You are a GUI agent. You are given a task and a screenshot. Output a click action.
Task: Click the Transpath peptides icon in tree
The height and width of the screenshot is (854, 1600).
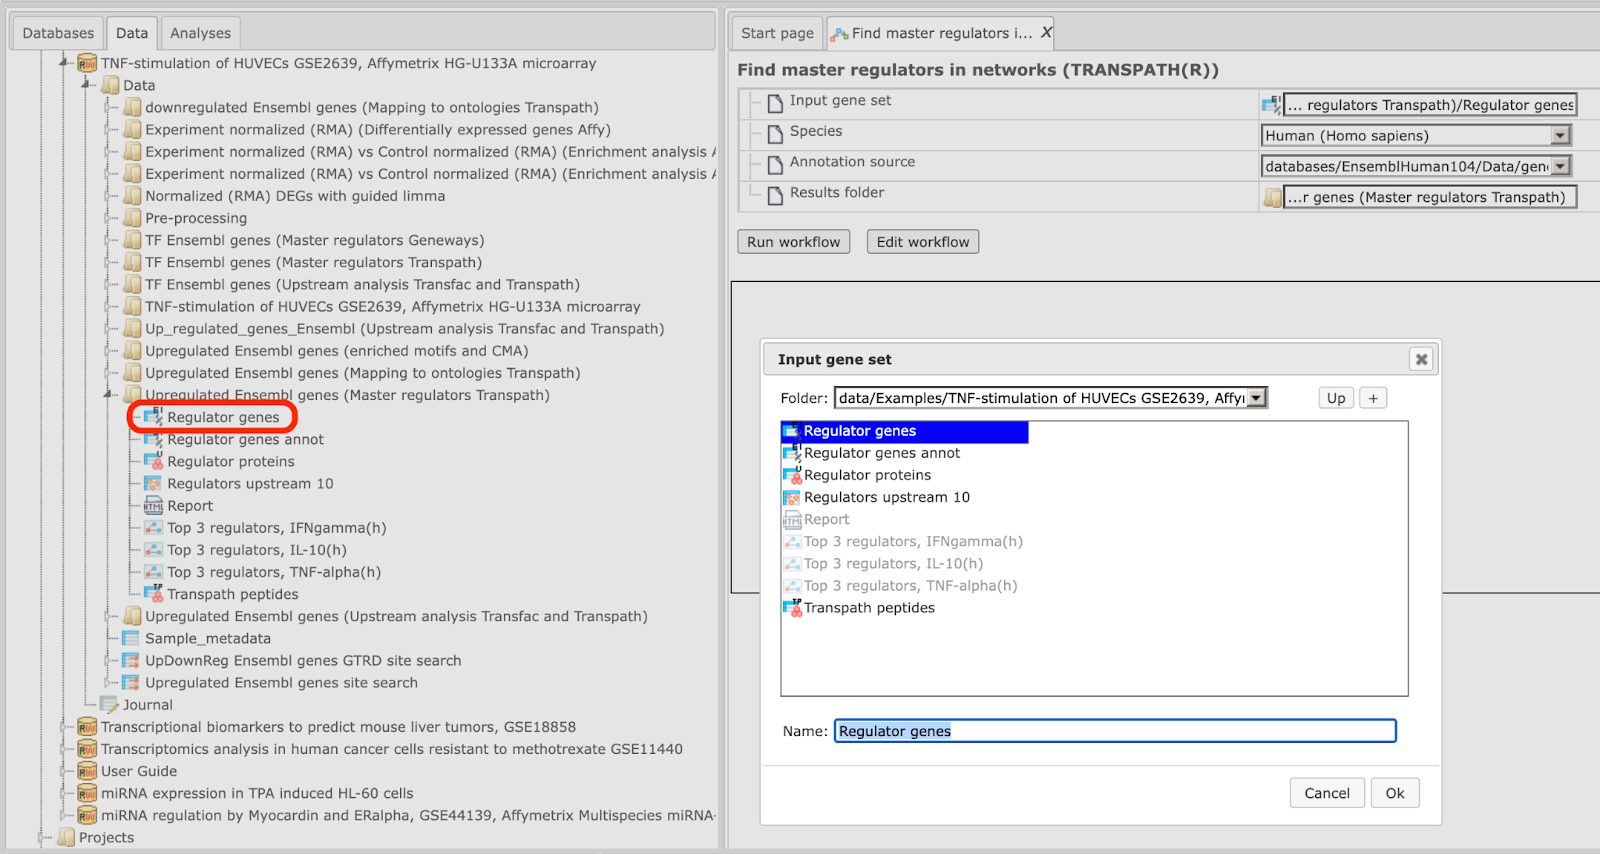click(x=153, y=594)
